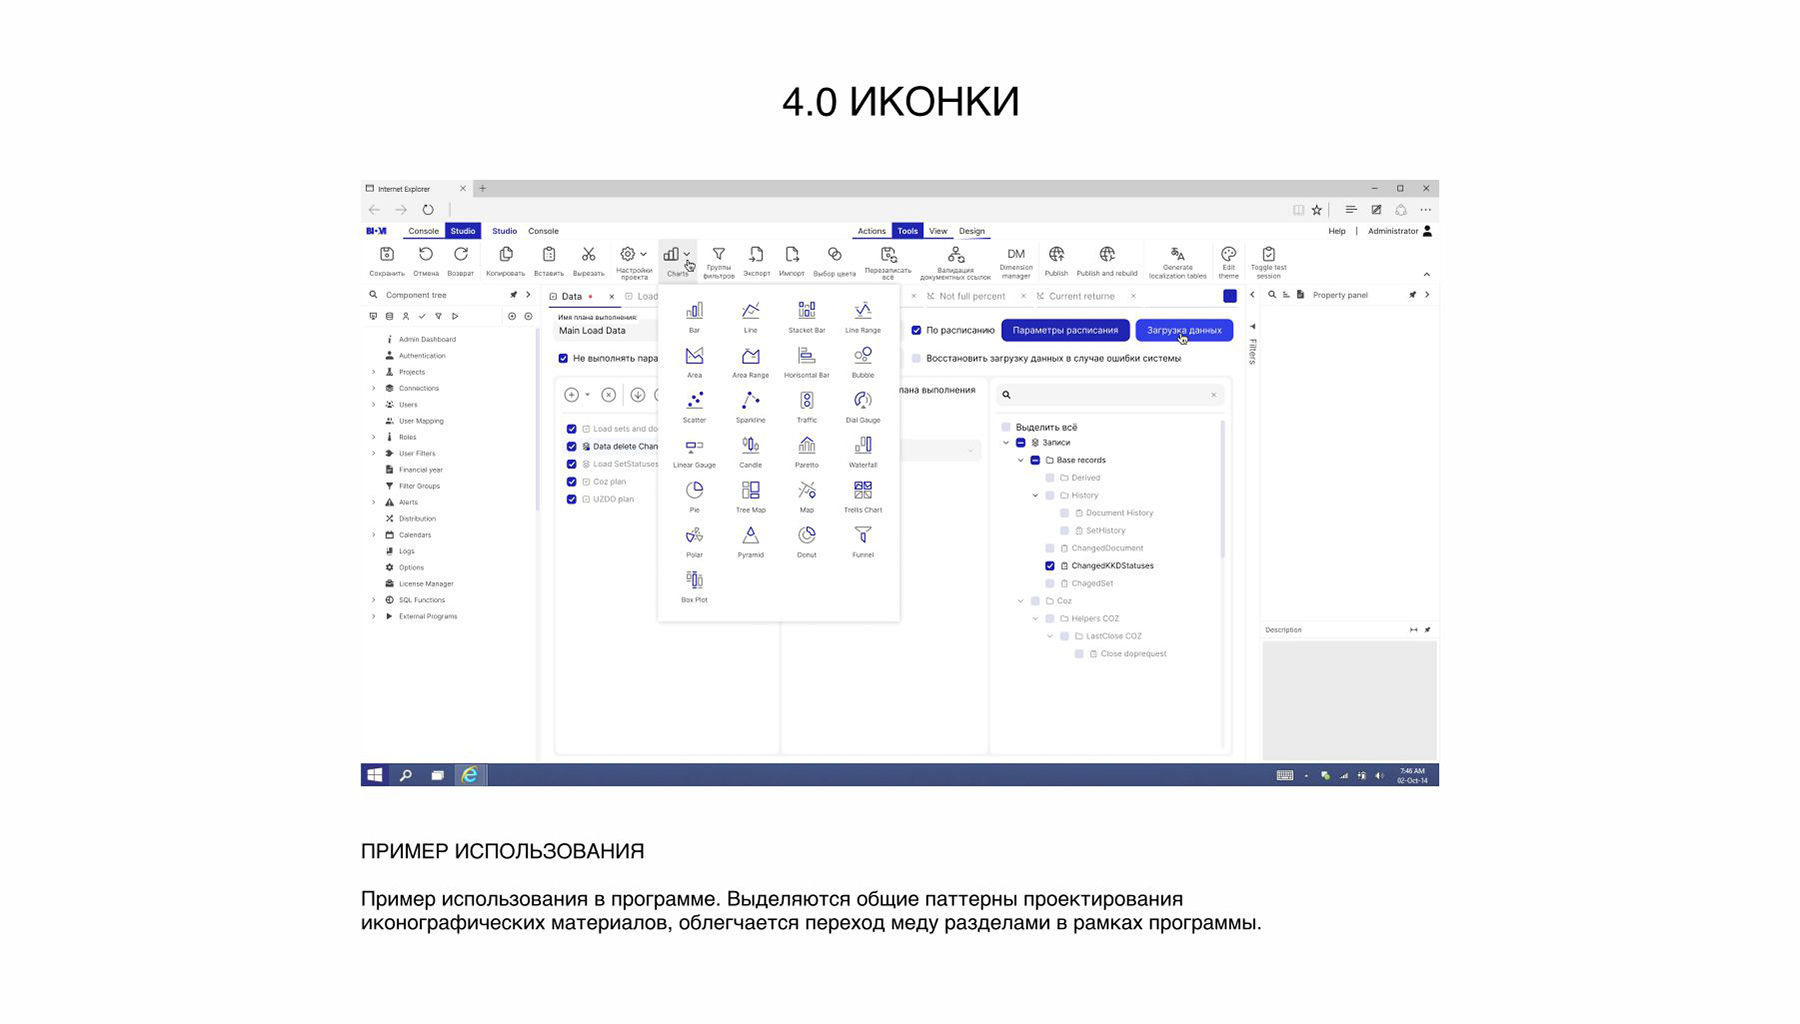The width and height of the screenshot is (1800, 1024).
Task: Choose the Donut chart icon
Action: click(x=806, y=536)
